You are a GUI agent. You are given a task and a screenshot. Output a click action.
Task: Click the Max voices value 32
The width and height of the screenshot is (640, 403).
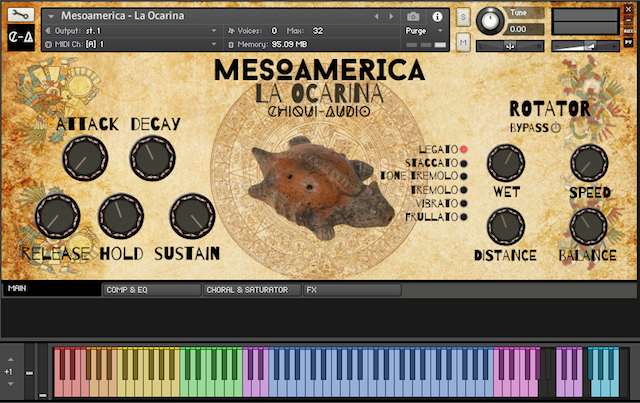318,31
